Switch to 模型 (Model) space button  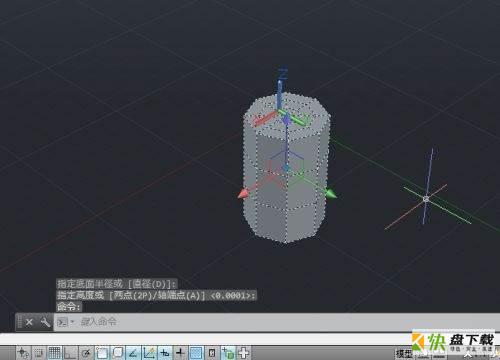(404, 354)
